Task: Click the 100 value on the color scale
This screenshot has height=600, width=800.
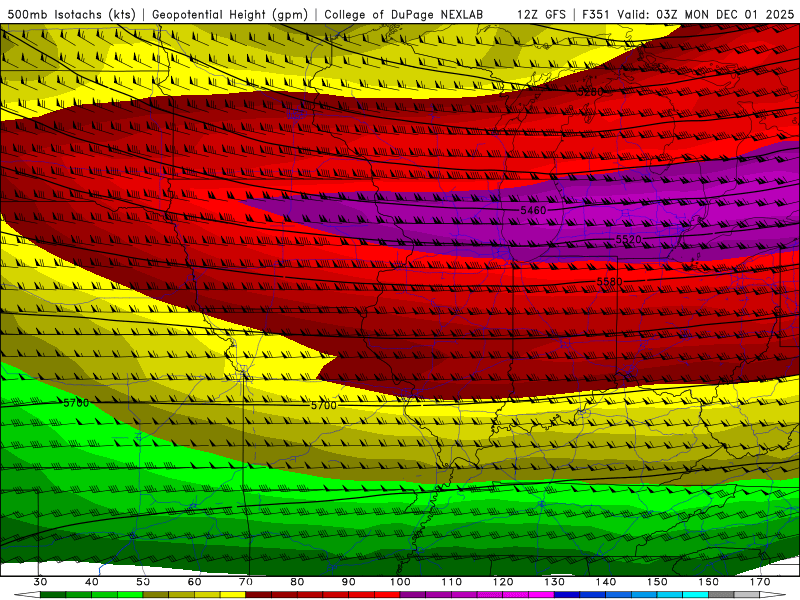Action: pos(400,582)
